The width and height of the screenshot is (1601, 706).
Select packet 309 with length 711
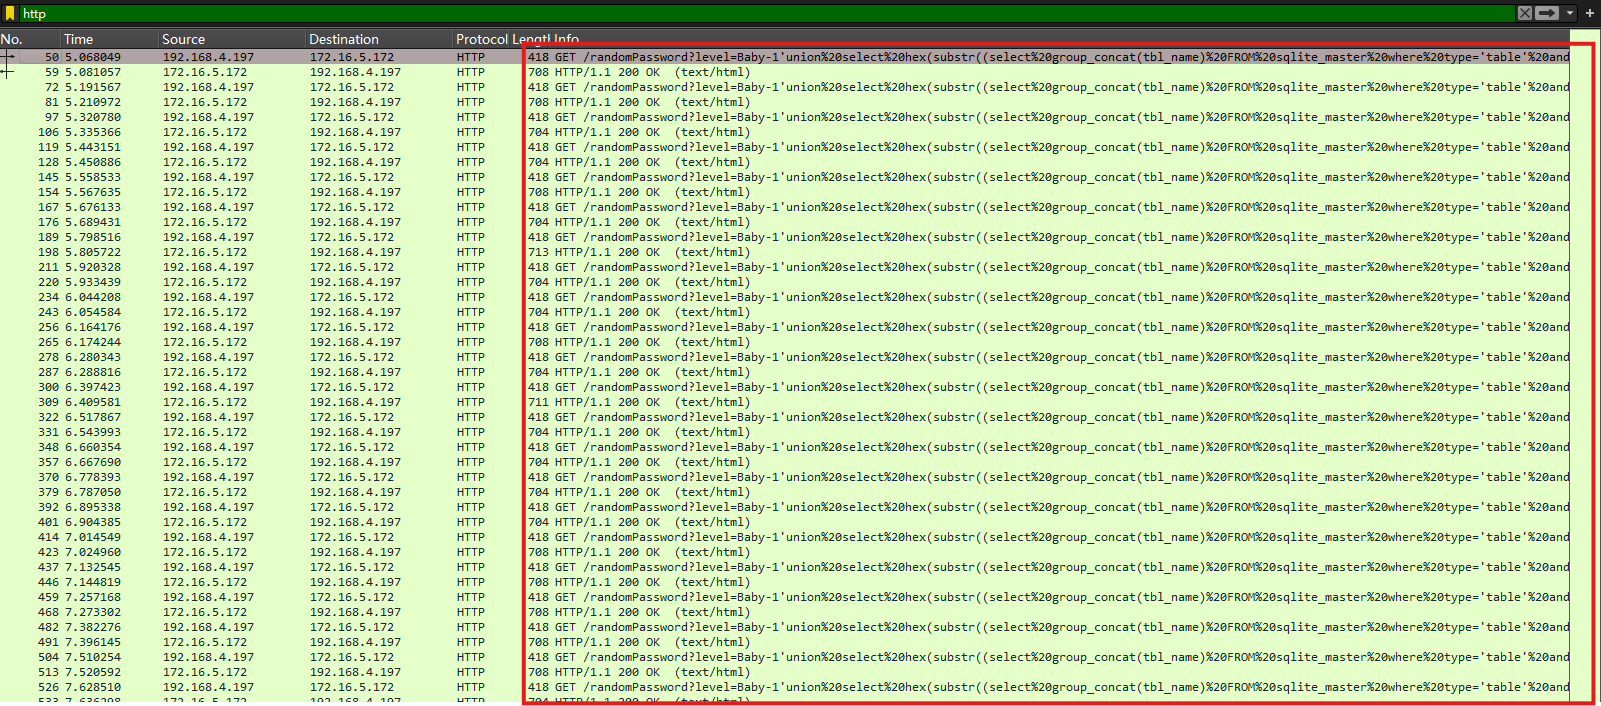[x=785, y=402]
